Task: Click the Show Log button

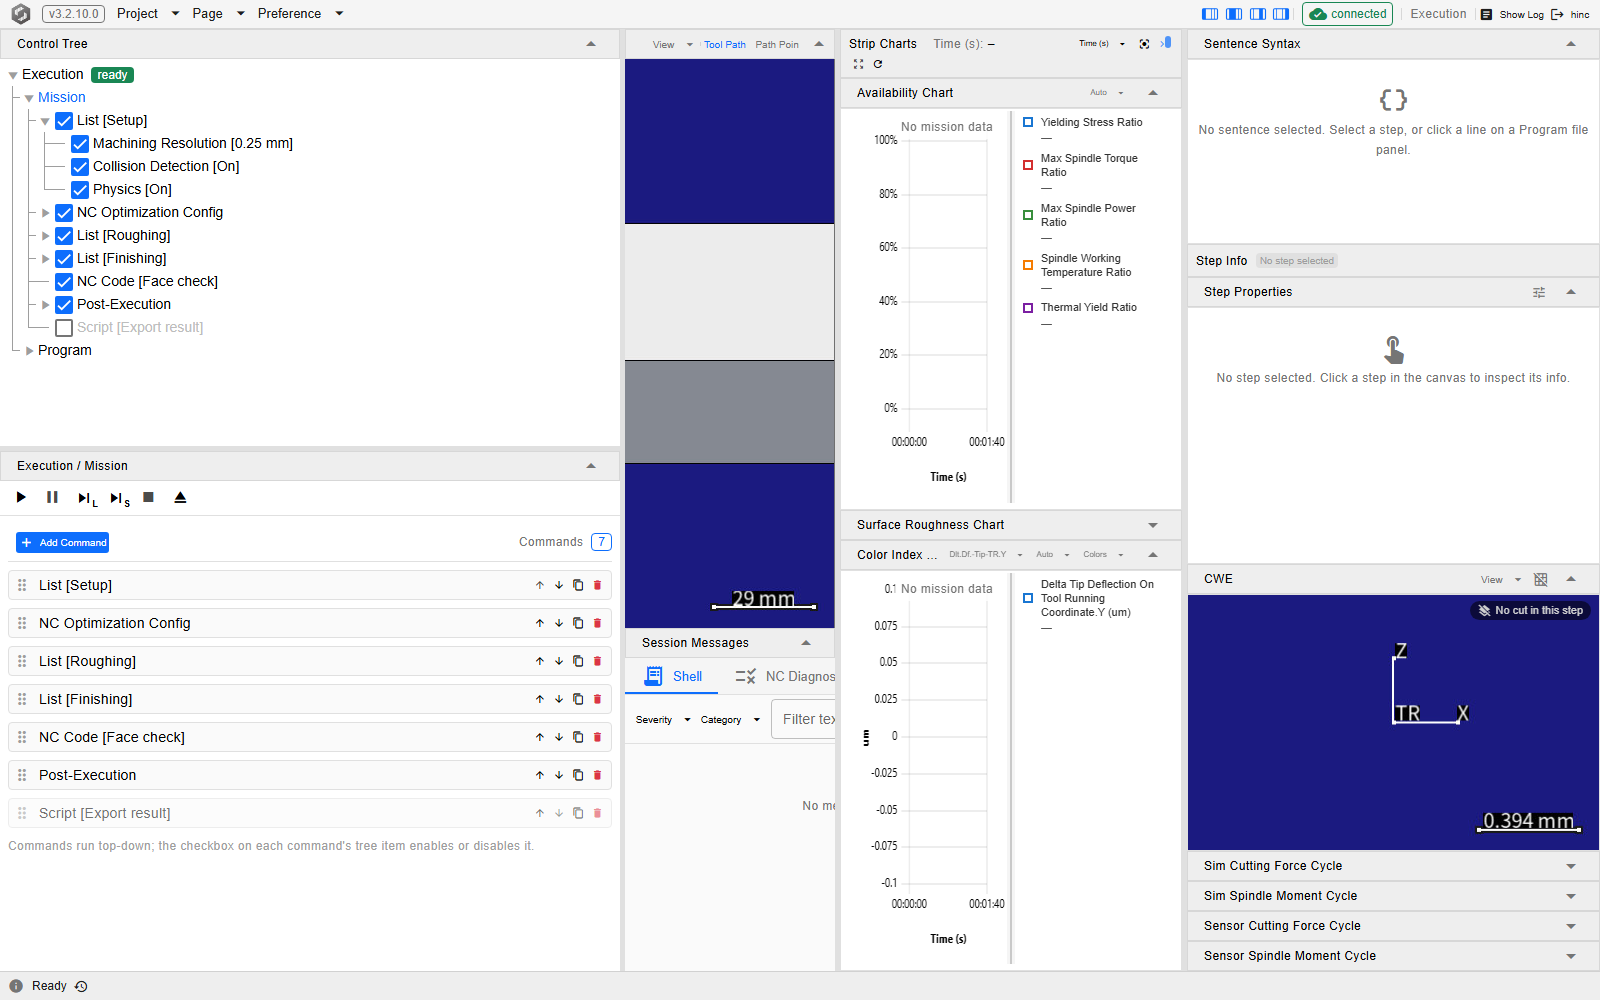Action: pos(1512,14)
